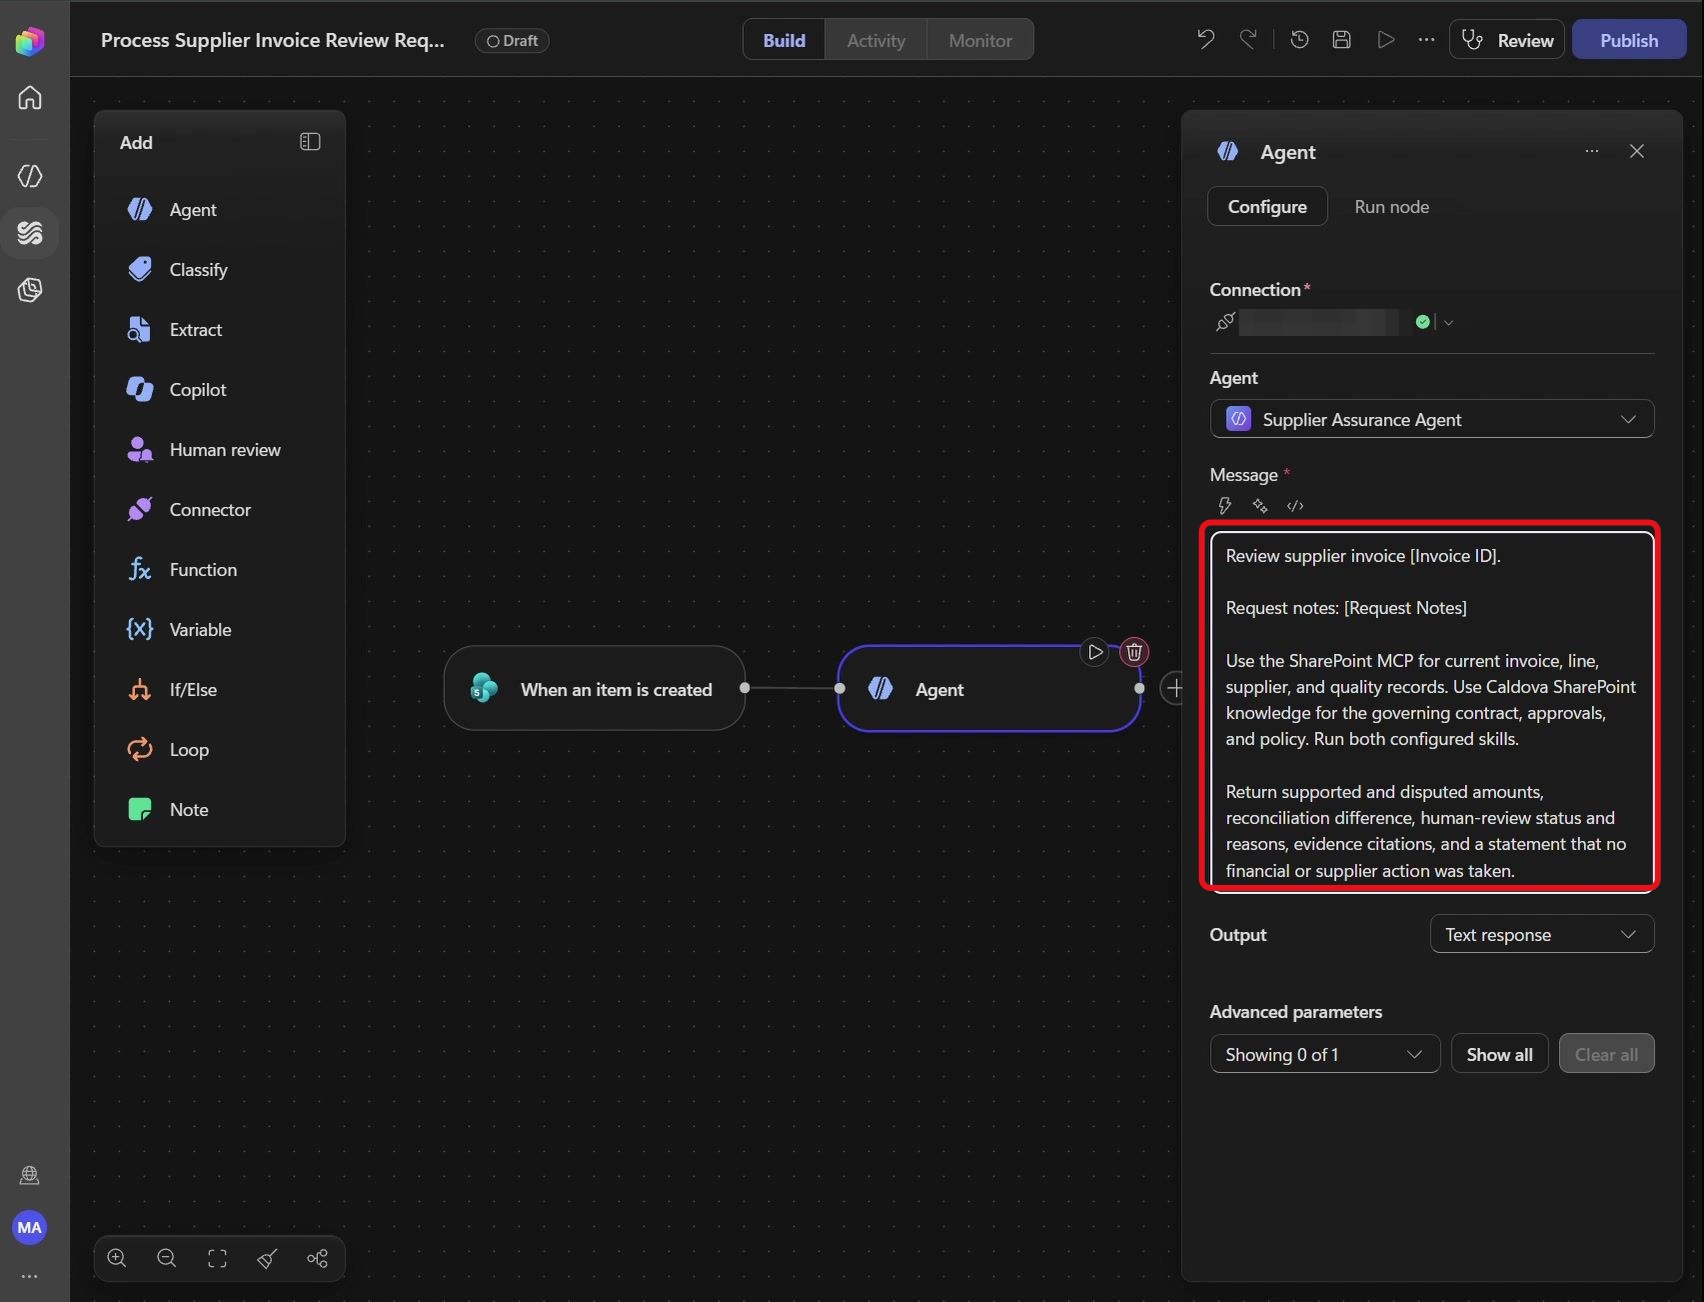Open the Text response output dropdown
The width and height of the screenshot is (1704, 1302).
pyautogui.click(x=1542, y=934)
